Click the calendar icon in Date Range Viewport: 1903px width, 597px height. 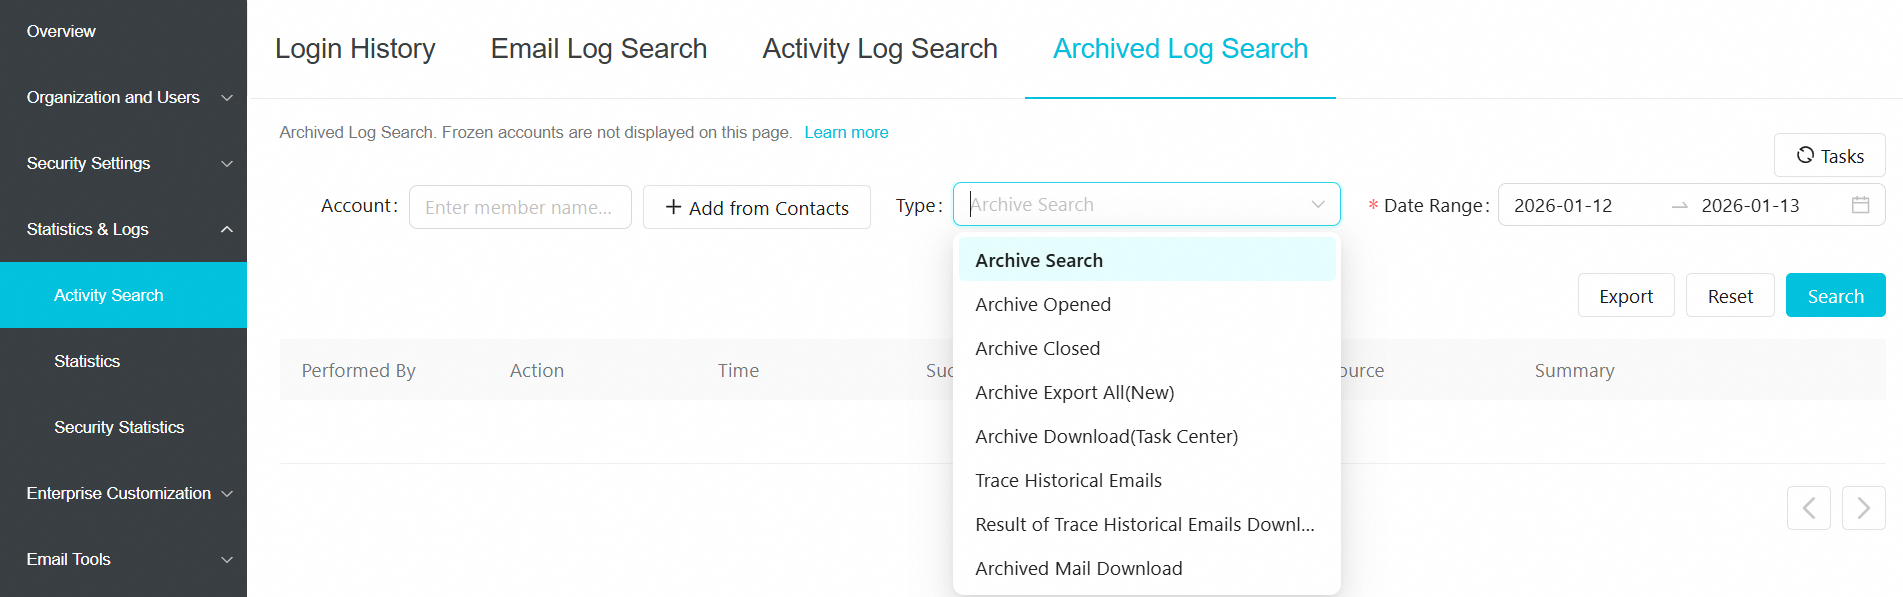(1860, 205)
